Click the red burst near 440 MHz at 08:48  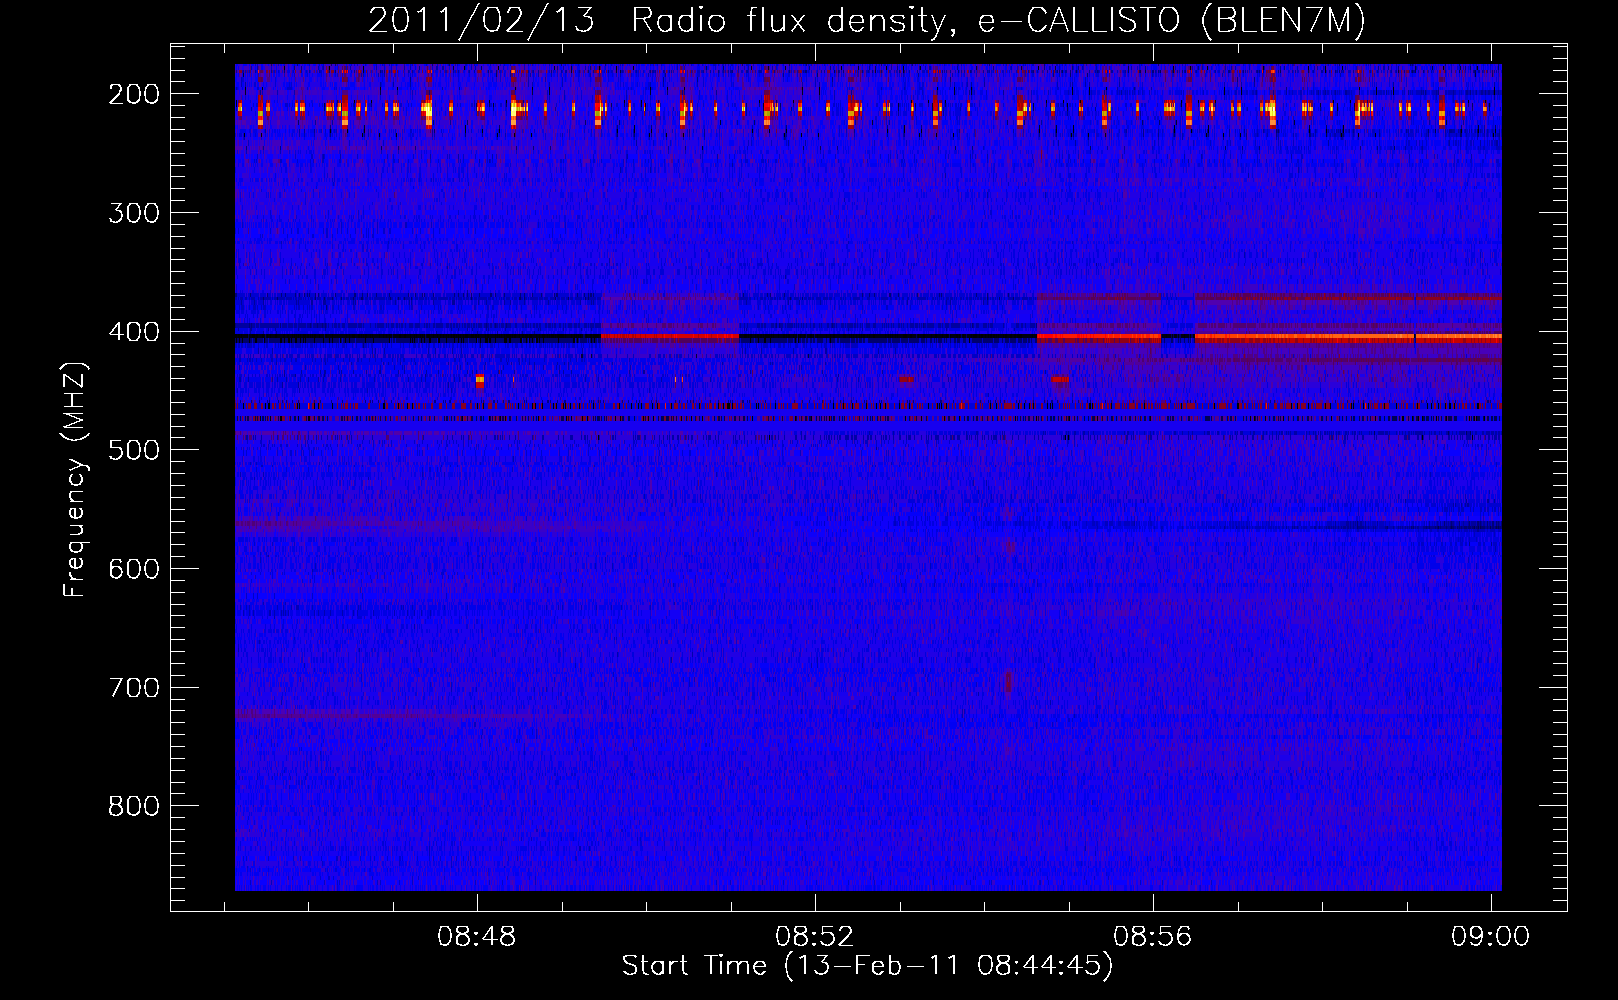(x=480, y=380)
